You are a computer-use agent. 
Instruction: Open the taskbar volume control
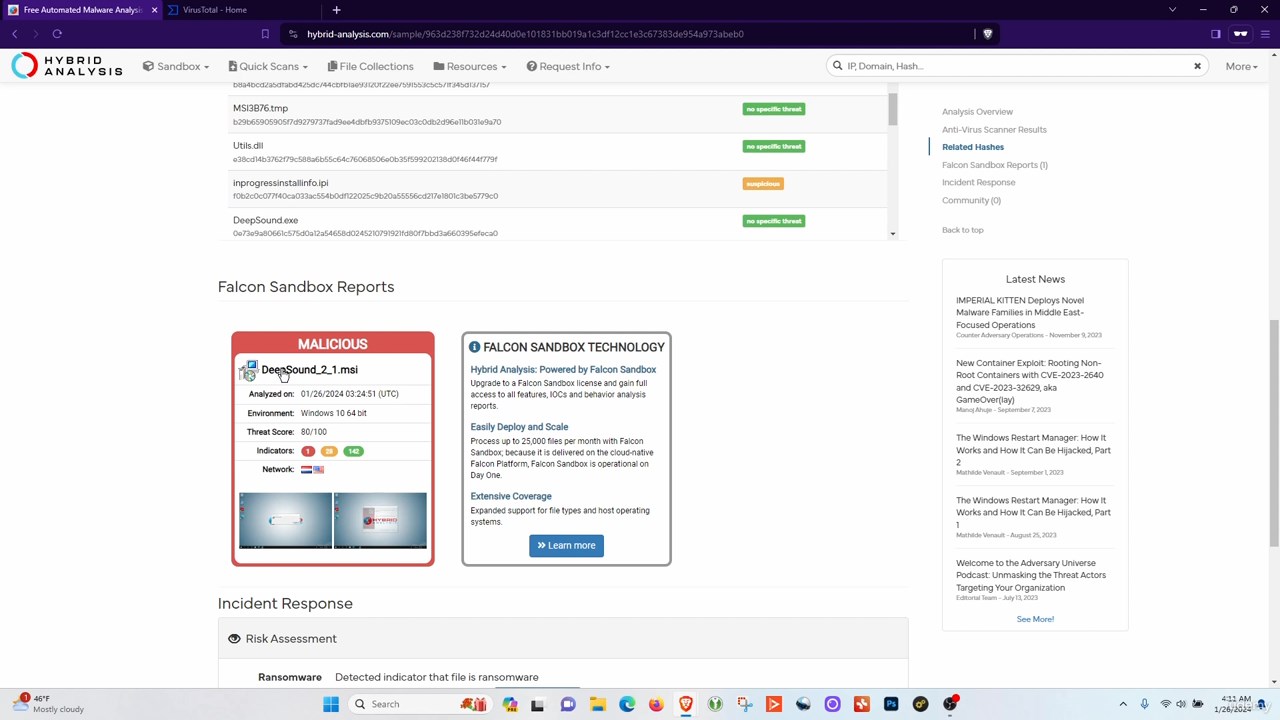[x=1181, y=704]
